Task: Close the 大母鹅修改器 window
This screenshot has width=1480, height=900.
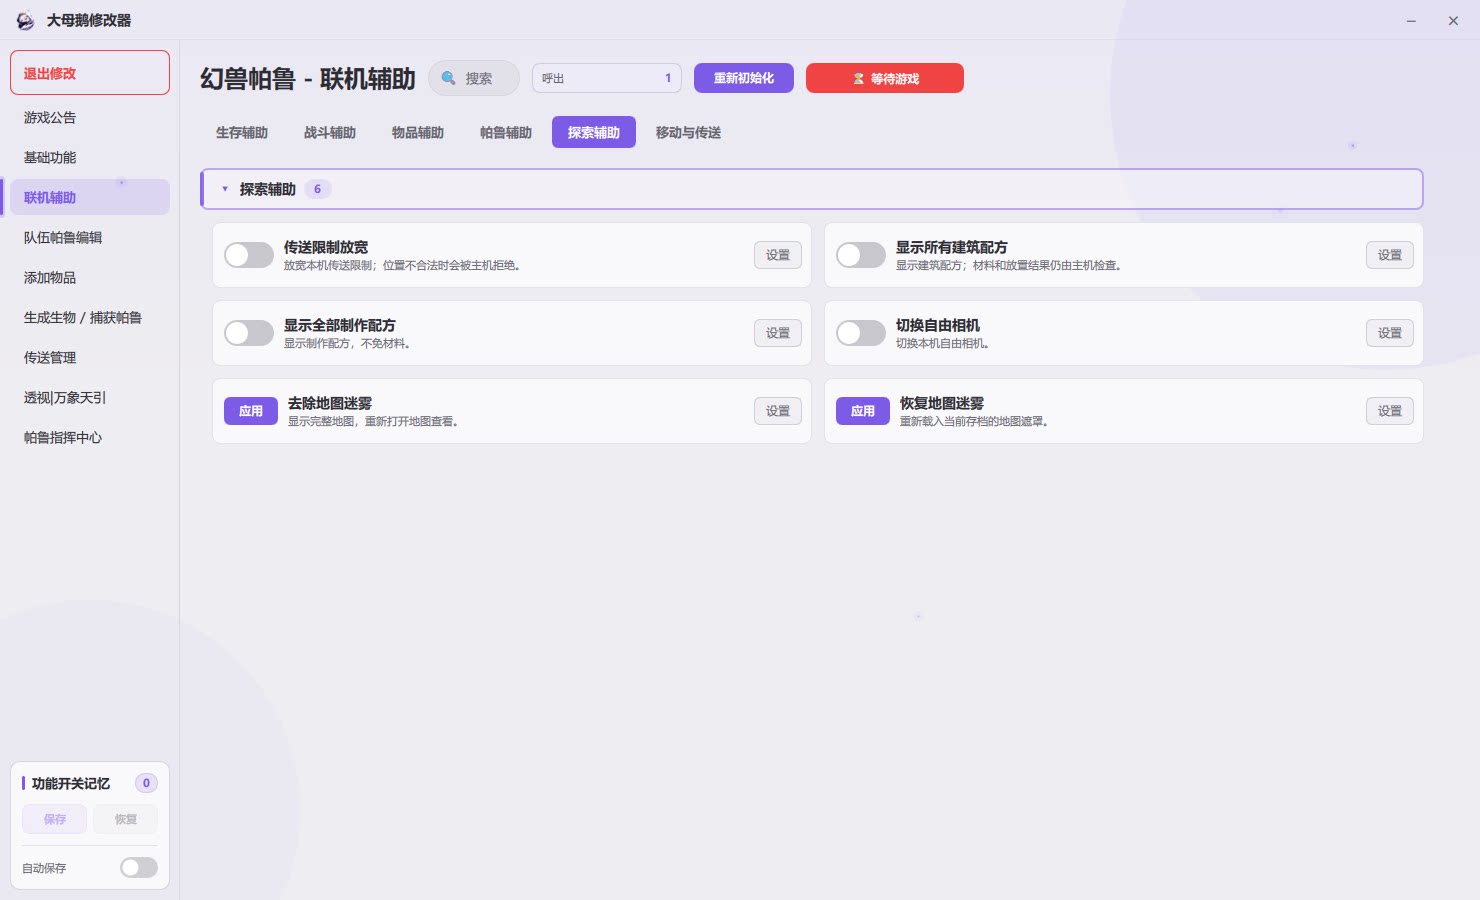Action: (1453, 20)
